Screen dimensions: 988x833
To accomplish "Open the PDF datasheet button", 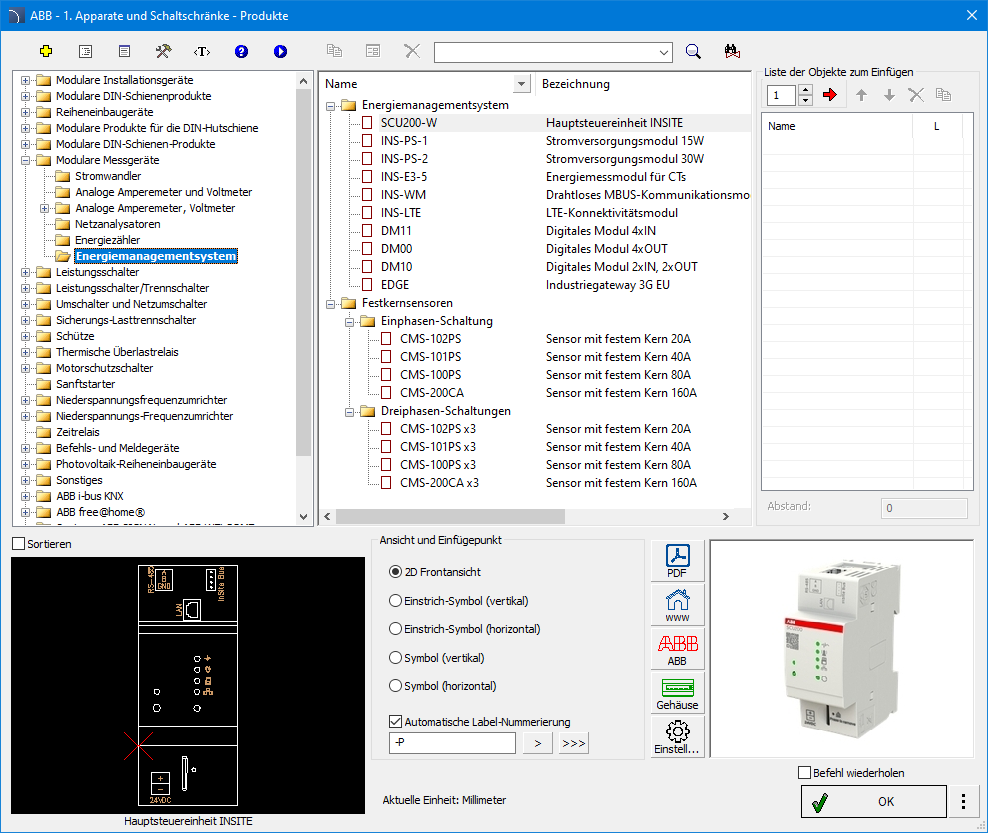I will (x=677, y=561).
